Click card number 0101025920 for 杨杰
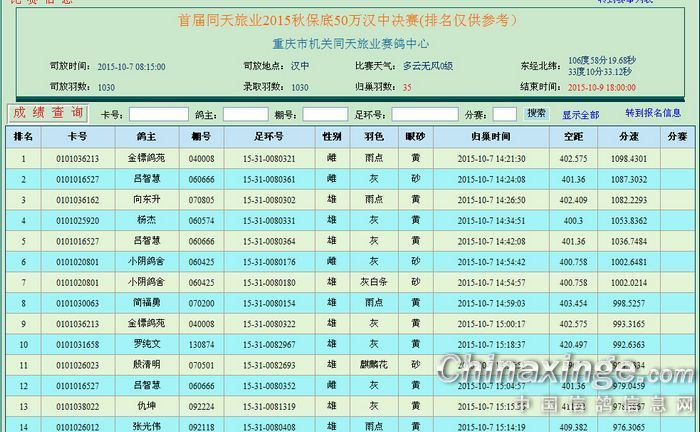The image size is (700, 432). tap(77, 221)
